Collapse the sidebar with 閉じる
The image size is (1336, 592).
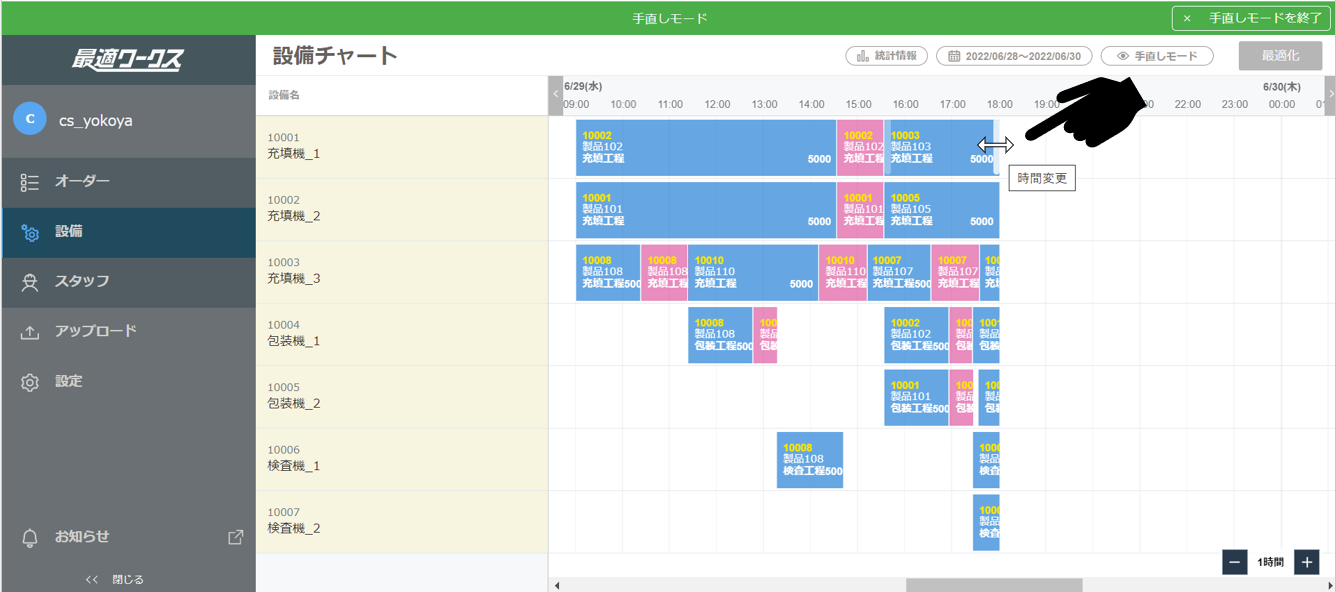pyautogui.click(x=115, y=579)
